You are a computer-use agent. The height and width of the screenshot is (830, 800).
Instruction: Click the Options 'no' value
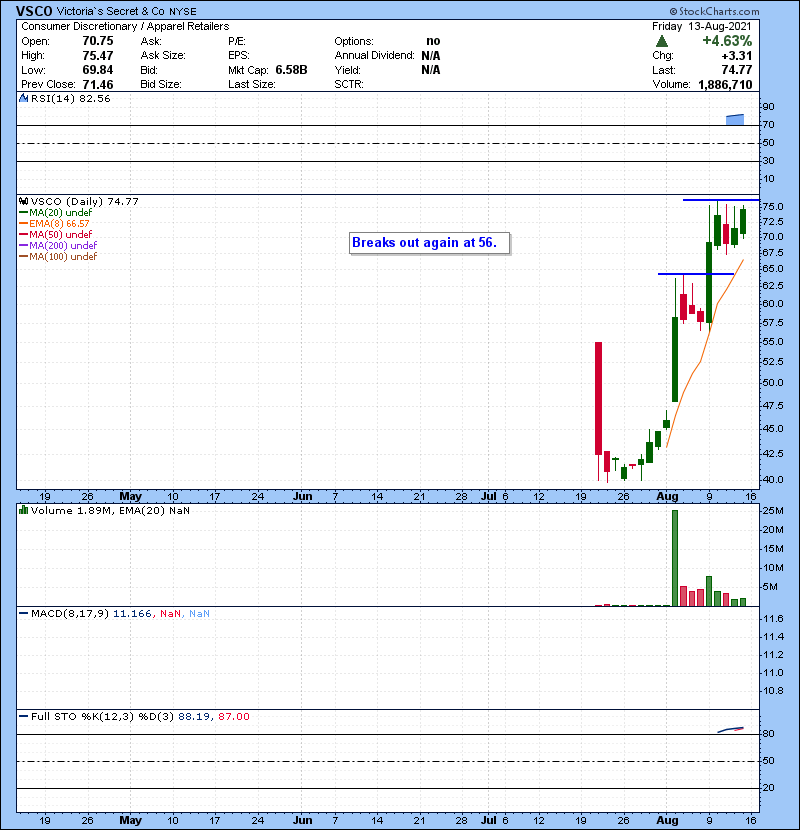[x=433, y=41]
